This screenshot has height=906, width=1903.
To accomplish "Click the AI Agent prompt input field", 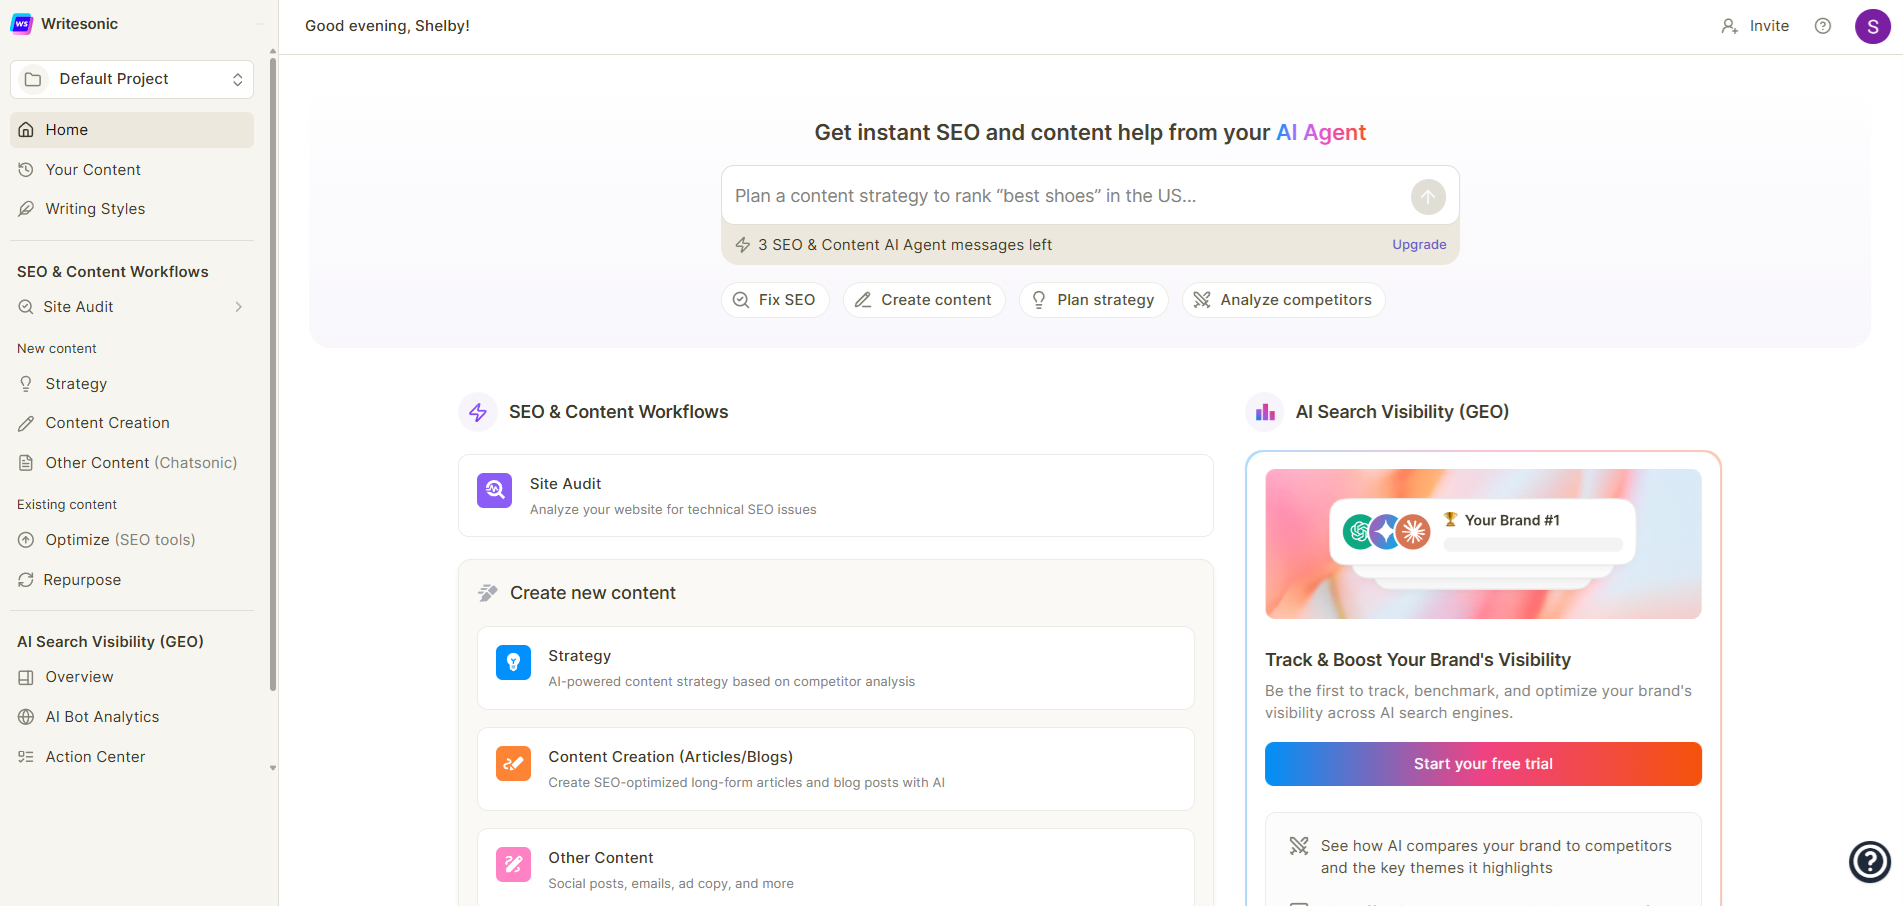I will pyautogui.click(x=1060, y=196).
